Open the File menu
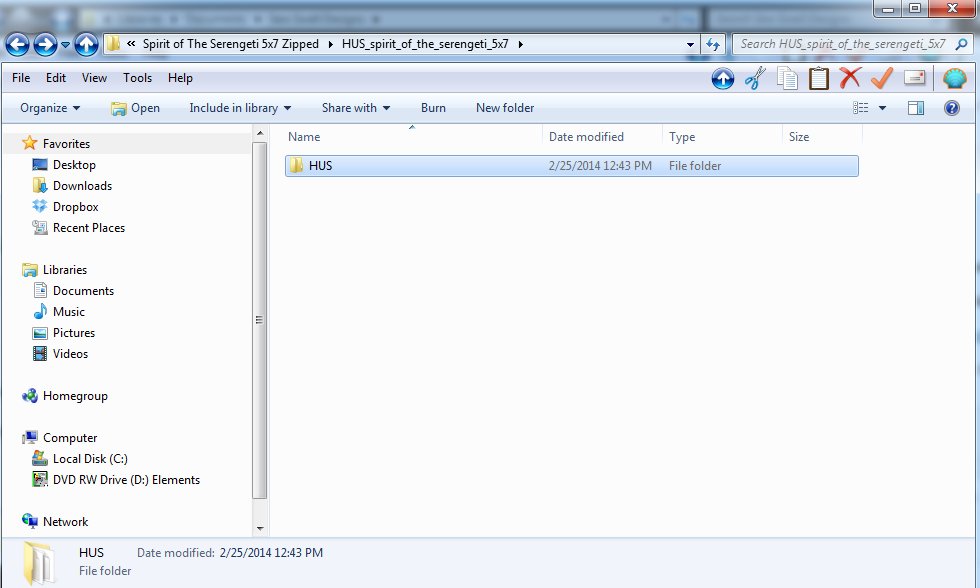The height and width of the screenshot is (588, 980). 21,78
